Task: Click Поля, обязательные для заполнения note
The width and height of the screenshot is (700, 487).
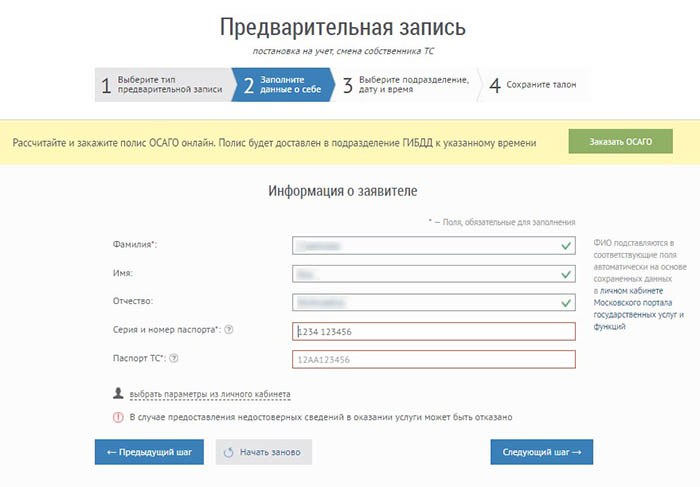Action: coord(502,222)
